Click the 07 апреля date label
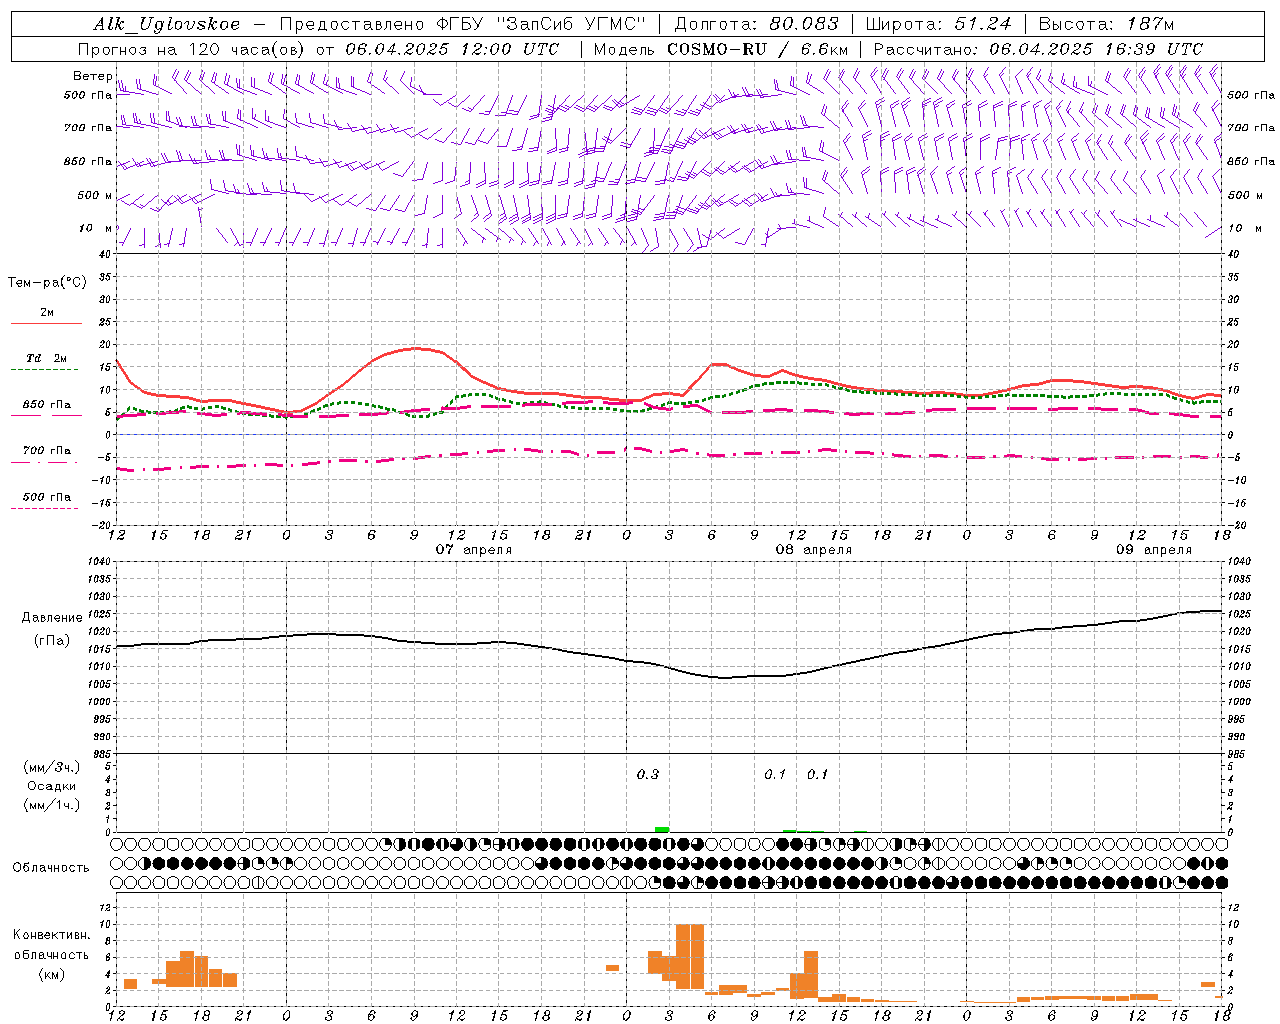The height and width of the screenshot is (1024, 1280). (x=473, y=550)
